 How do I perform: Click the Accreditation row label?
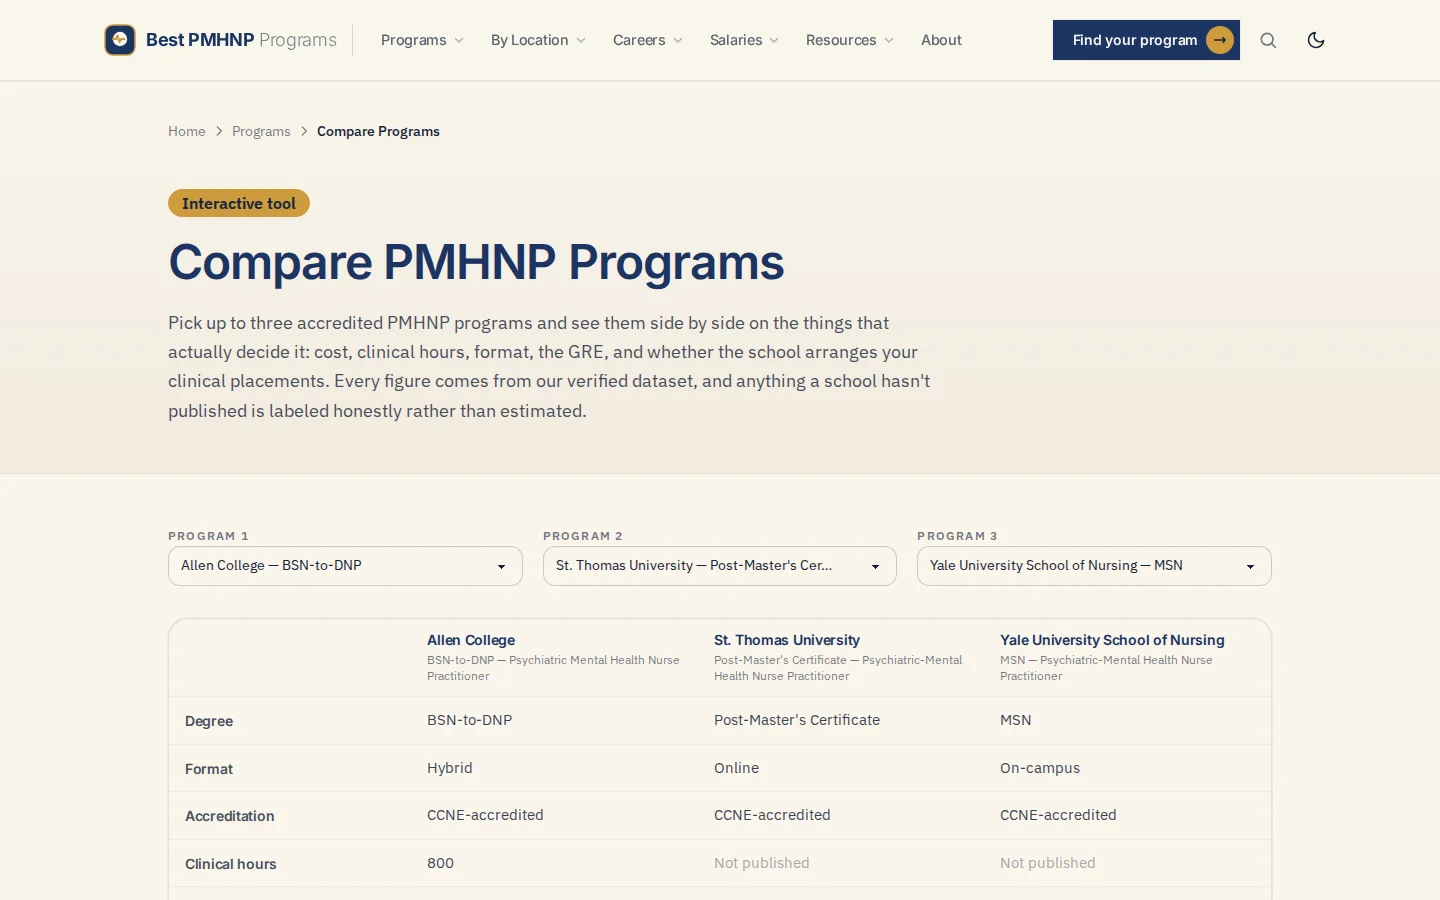tap(230, 816)
